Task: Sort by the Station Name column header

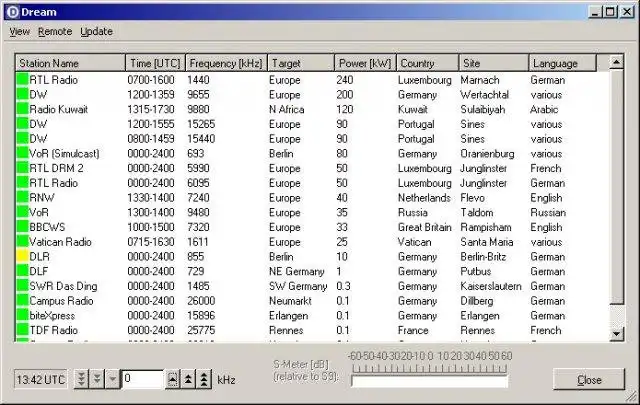Action: pos(70,63)
